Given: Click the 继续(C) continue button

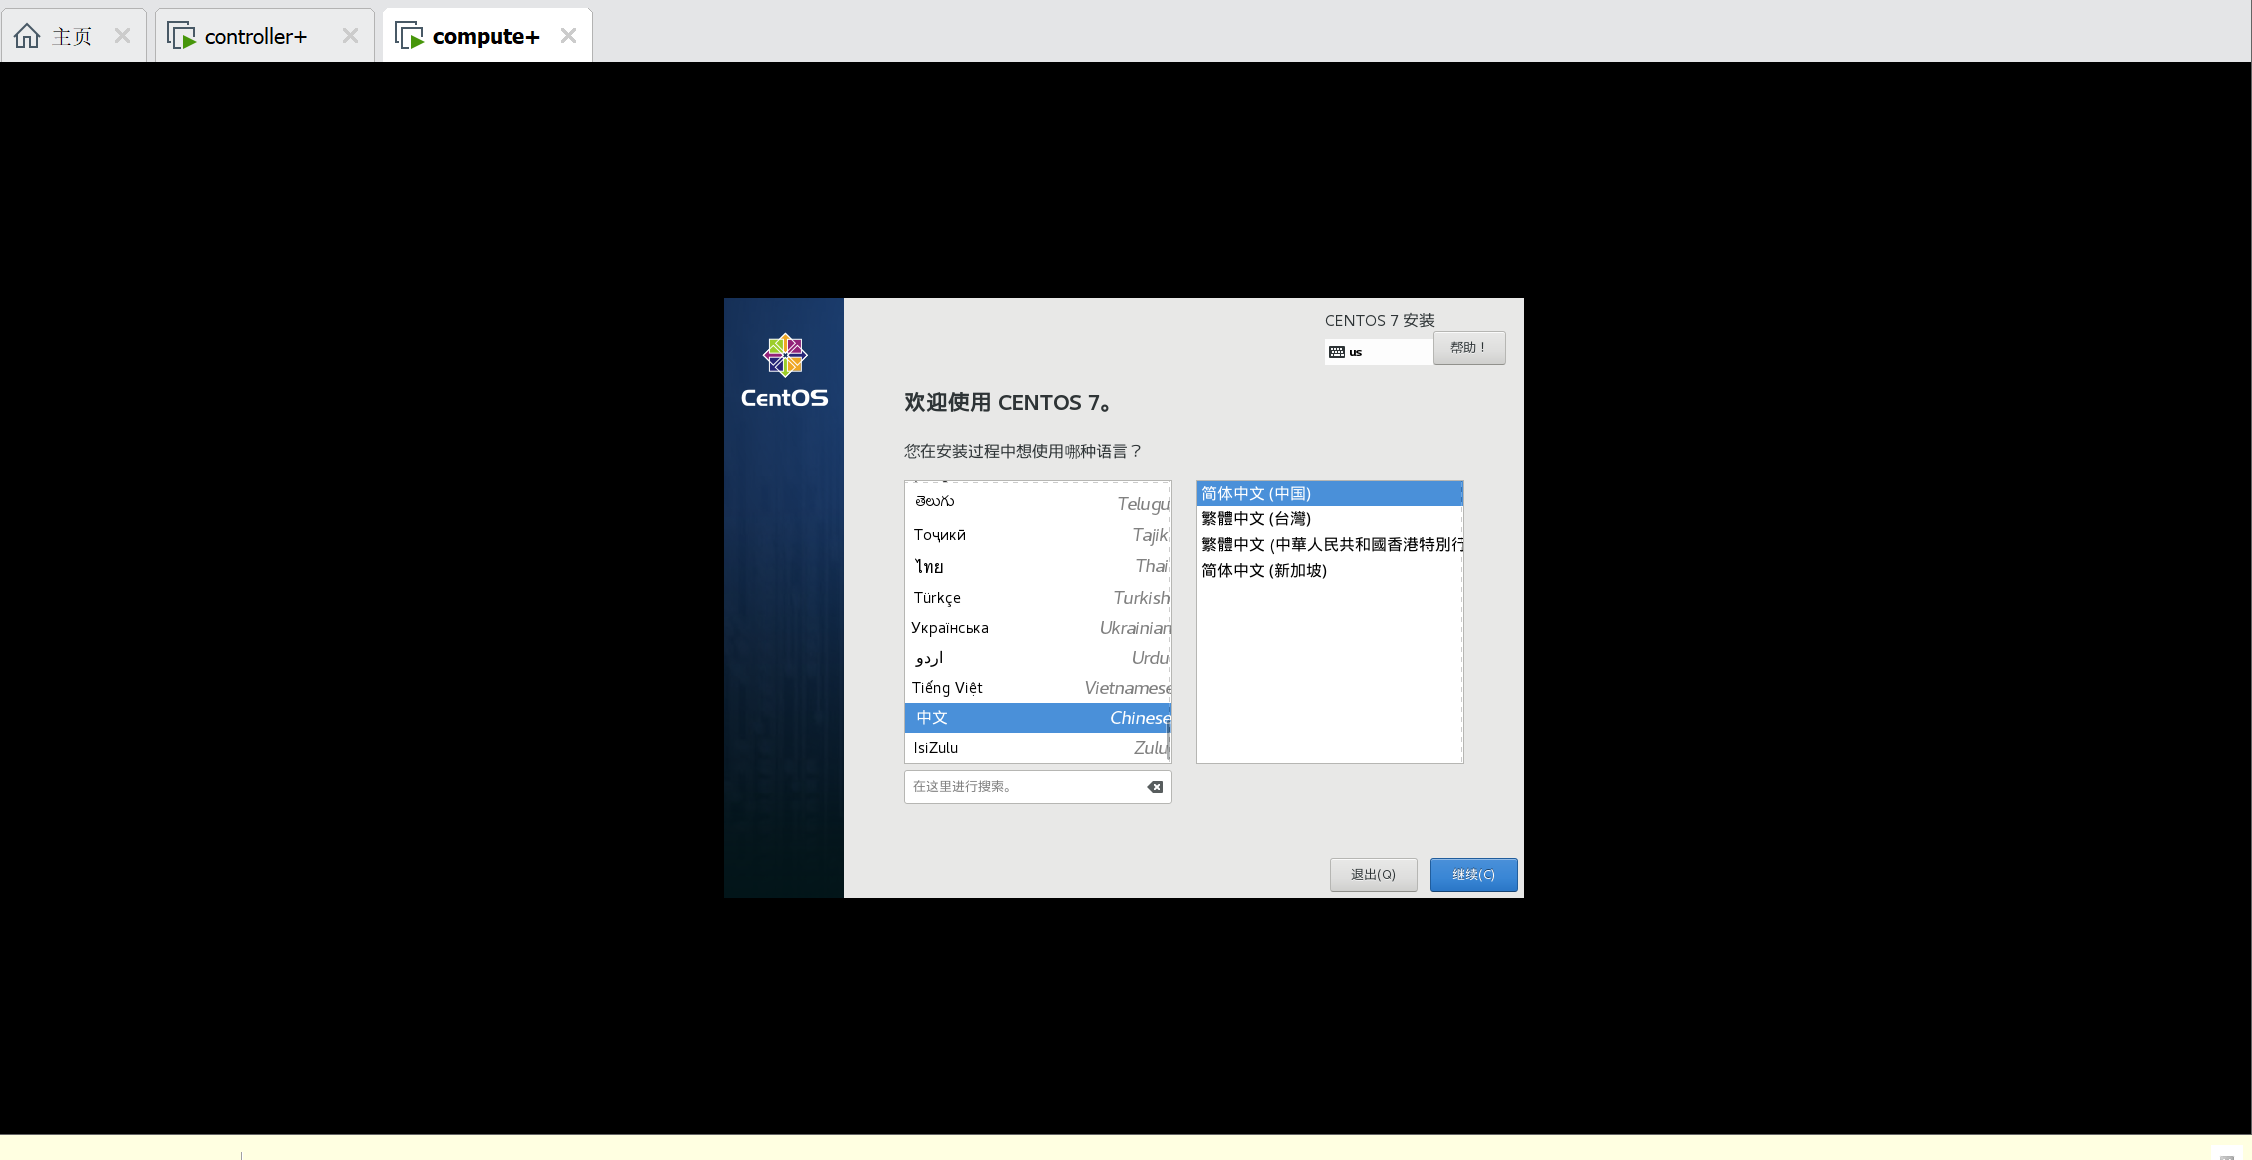Looking at the screenshot, I should 1473,875.
